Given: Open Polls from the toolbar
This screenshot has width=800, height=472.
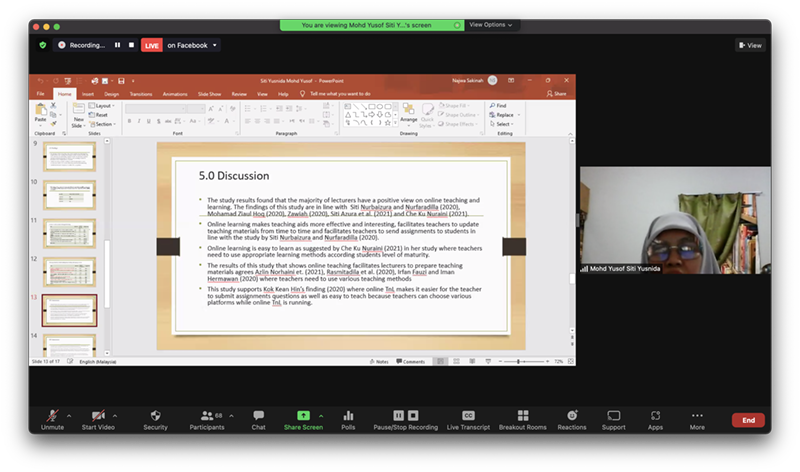Looking at the screenshot, I should click(348, 415).
